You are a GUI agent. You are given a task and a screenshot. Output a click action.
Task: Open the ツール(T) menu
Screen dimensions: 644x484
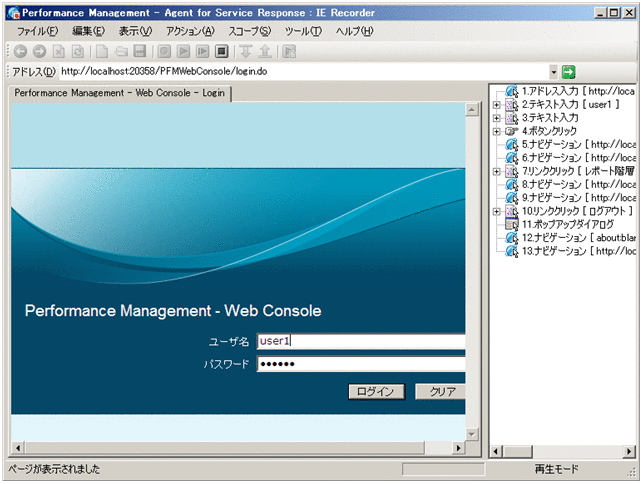(304, 31)
